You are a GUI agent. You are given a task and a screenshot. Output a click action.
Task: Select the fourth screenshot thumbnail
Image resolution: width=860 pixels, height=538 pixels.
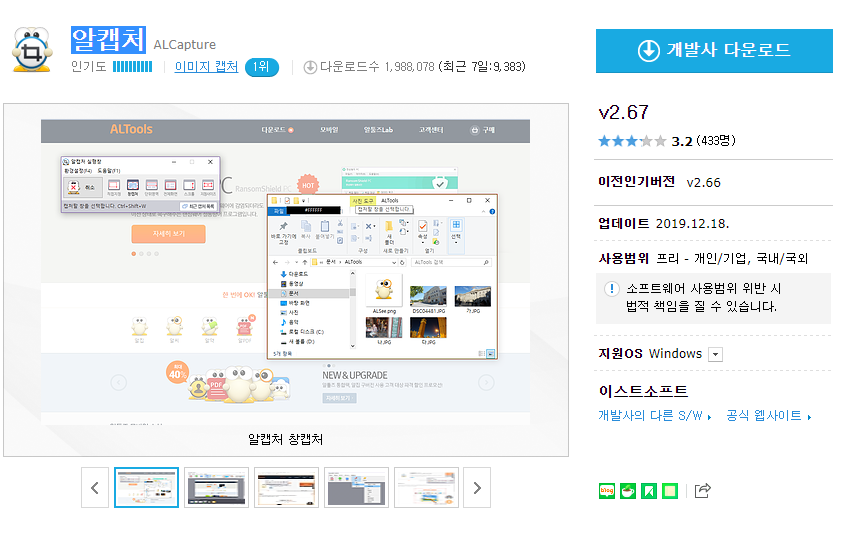click(x=357, y=488)
